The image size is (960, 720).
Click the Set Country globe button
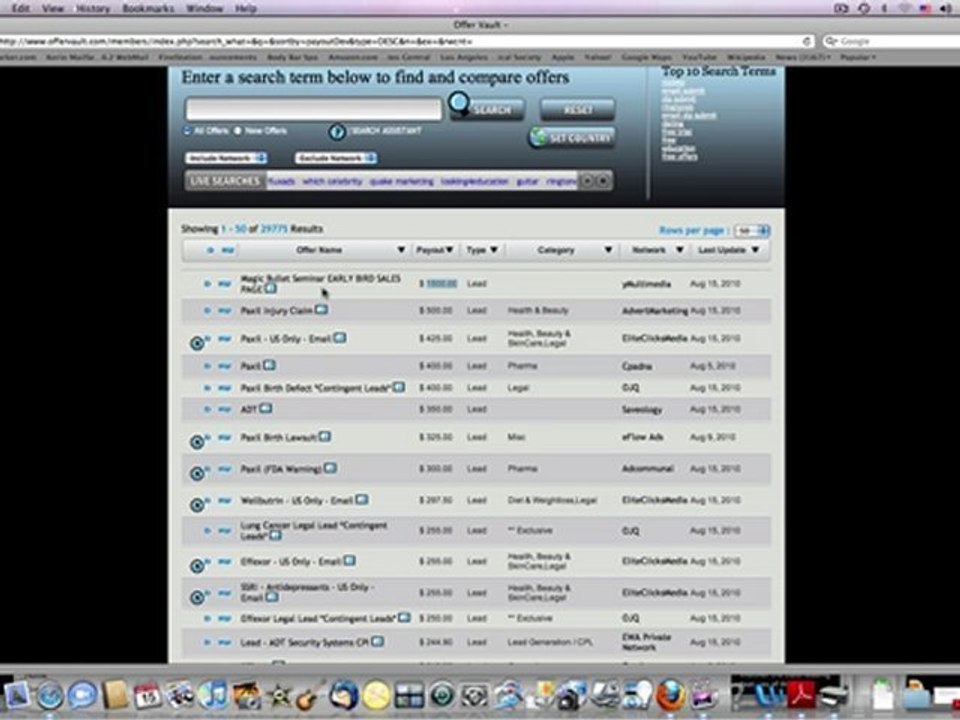(x=572, y=138)
